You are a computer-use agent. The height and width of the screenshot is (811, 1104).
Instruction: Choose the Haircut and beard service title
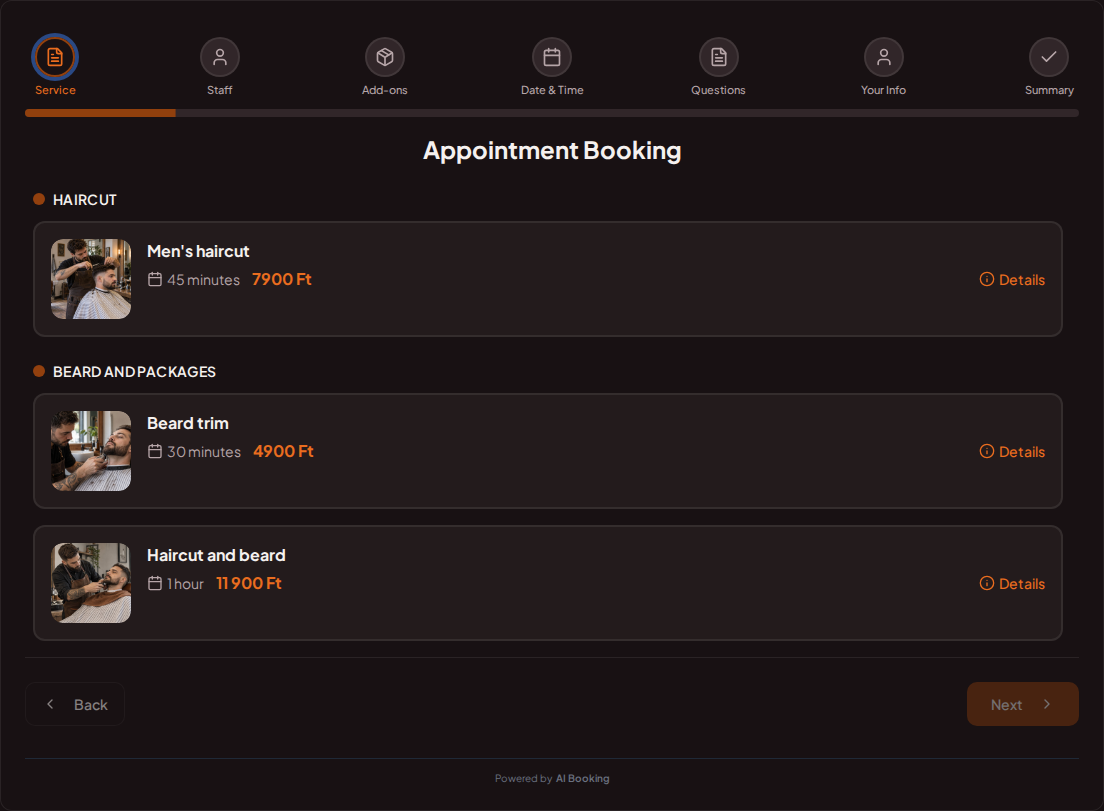[216, 555]
